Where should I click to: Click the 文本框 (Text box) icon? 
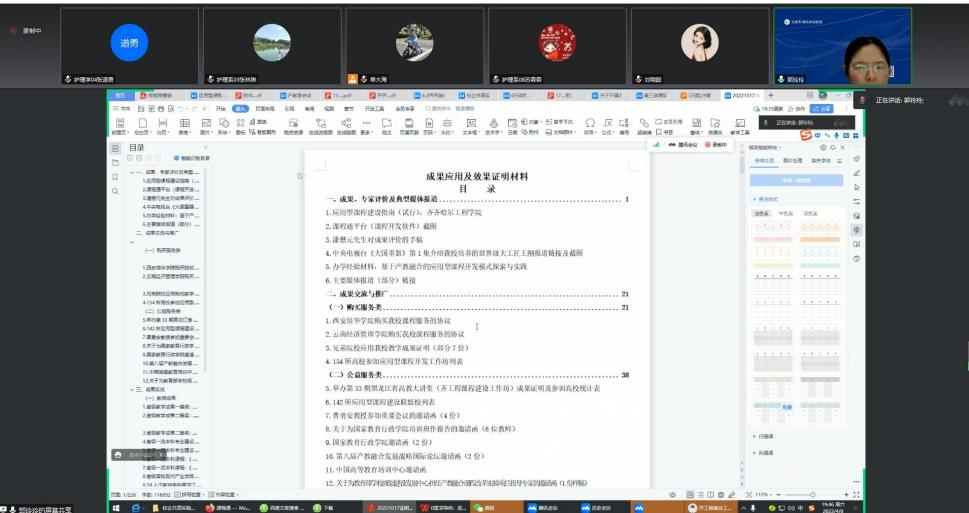pos(470,125)
